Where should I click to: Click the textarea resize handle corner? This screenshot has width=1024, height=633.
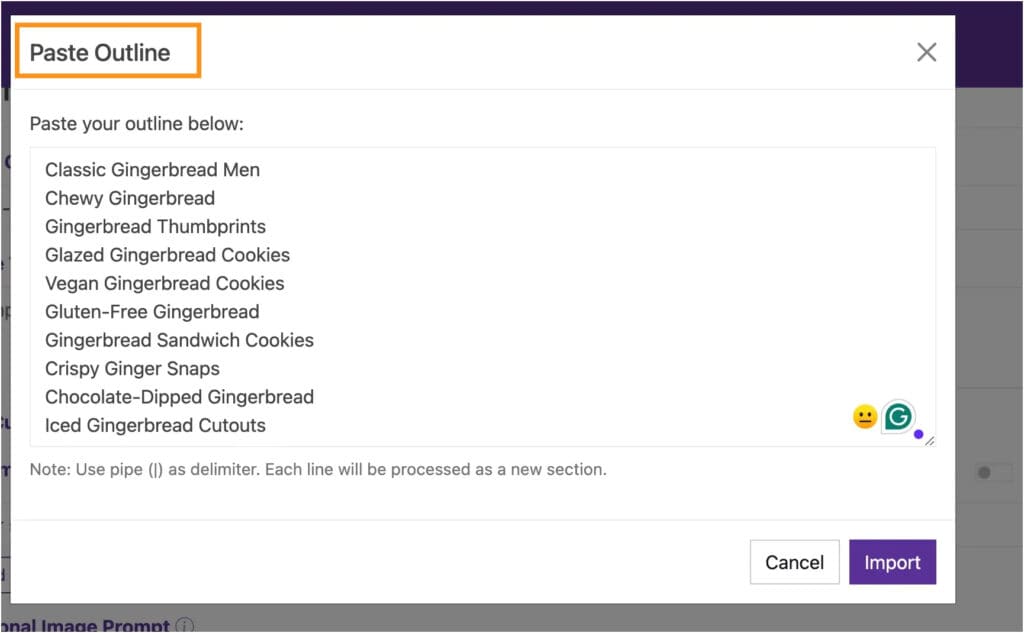(929, 439)
